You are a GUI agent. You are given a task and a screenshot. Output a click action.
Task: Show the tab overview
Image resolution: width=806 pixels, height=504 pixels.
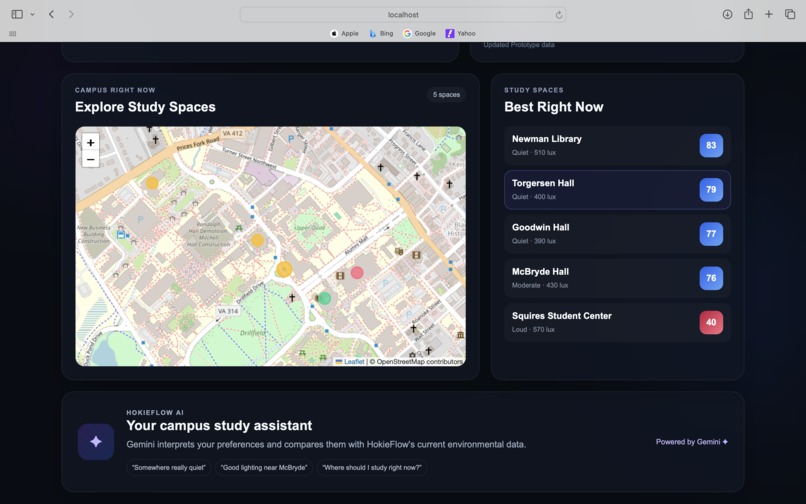pyautogui.click(x=790, y=14)
